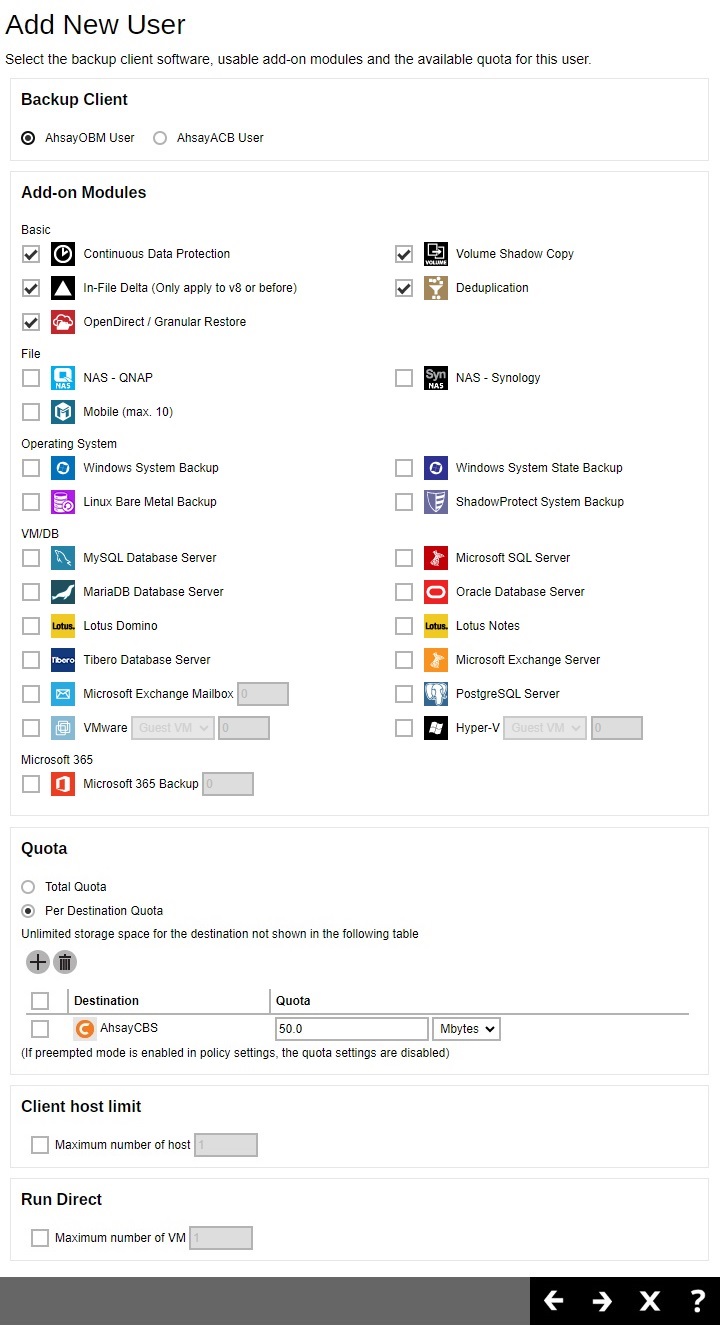Click the Microsoft 365 Backup icon

point(63,784)
